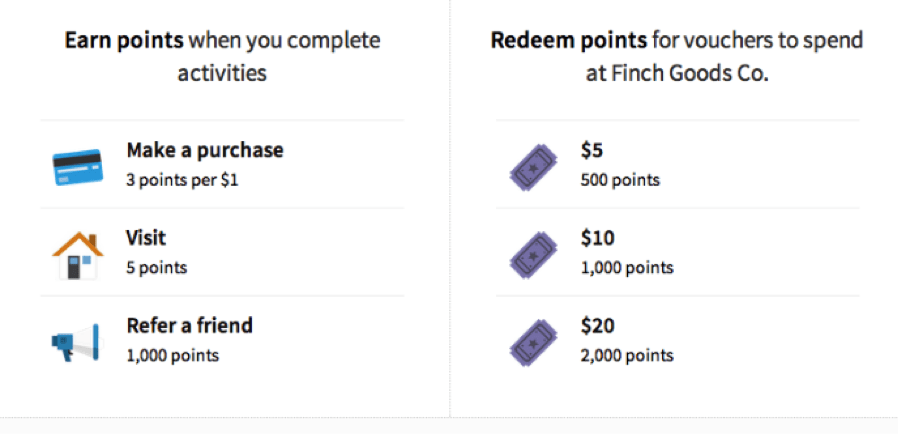
Task: Click the house icon beside Visit
Action: (x=78, y=255)
